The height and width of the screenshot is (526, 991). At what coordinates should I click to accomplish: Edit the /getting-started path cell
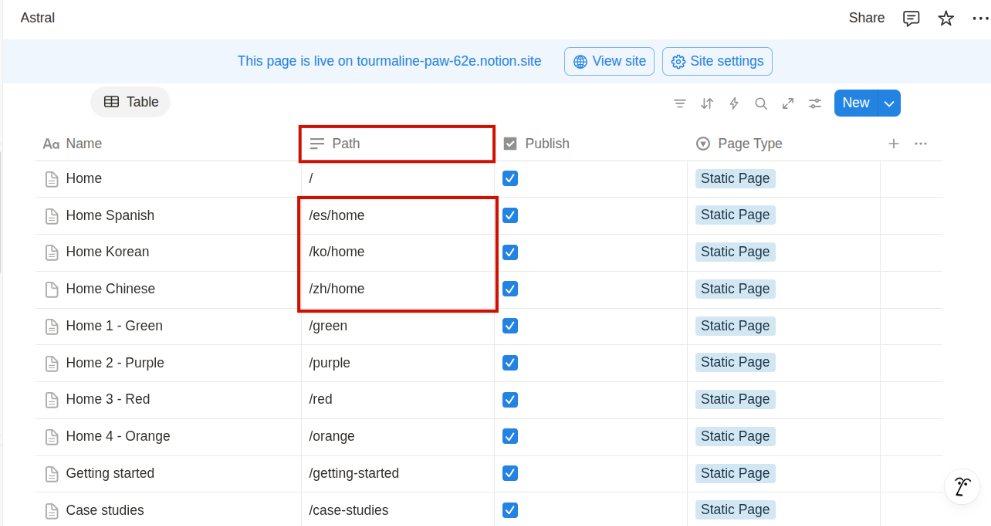point(398,474)
